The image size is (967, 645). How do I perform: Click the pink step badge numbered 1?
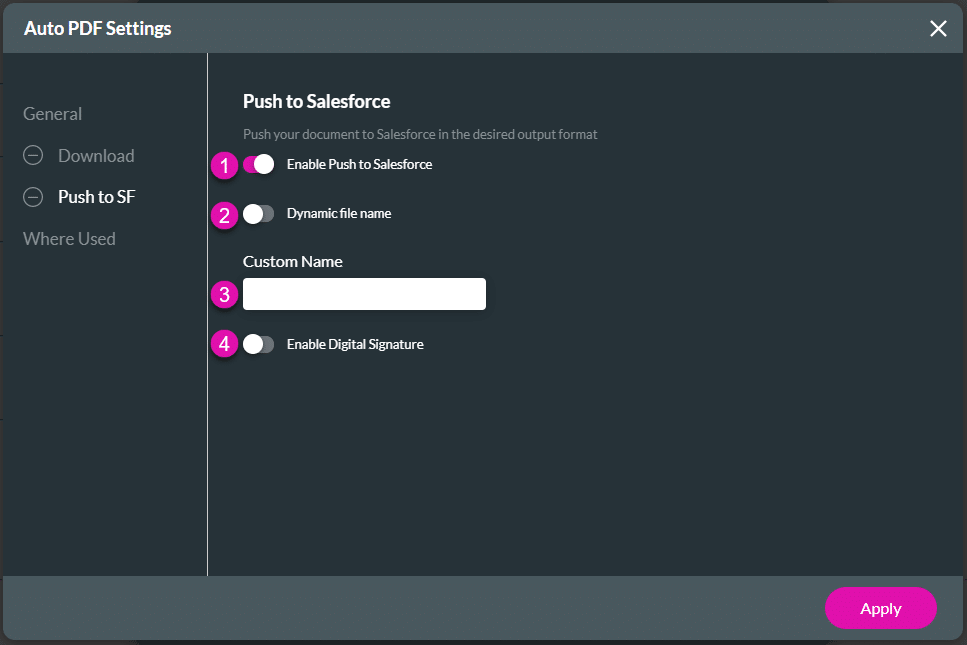(x=224, y=165)
